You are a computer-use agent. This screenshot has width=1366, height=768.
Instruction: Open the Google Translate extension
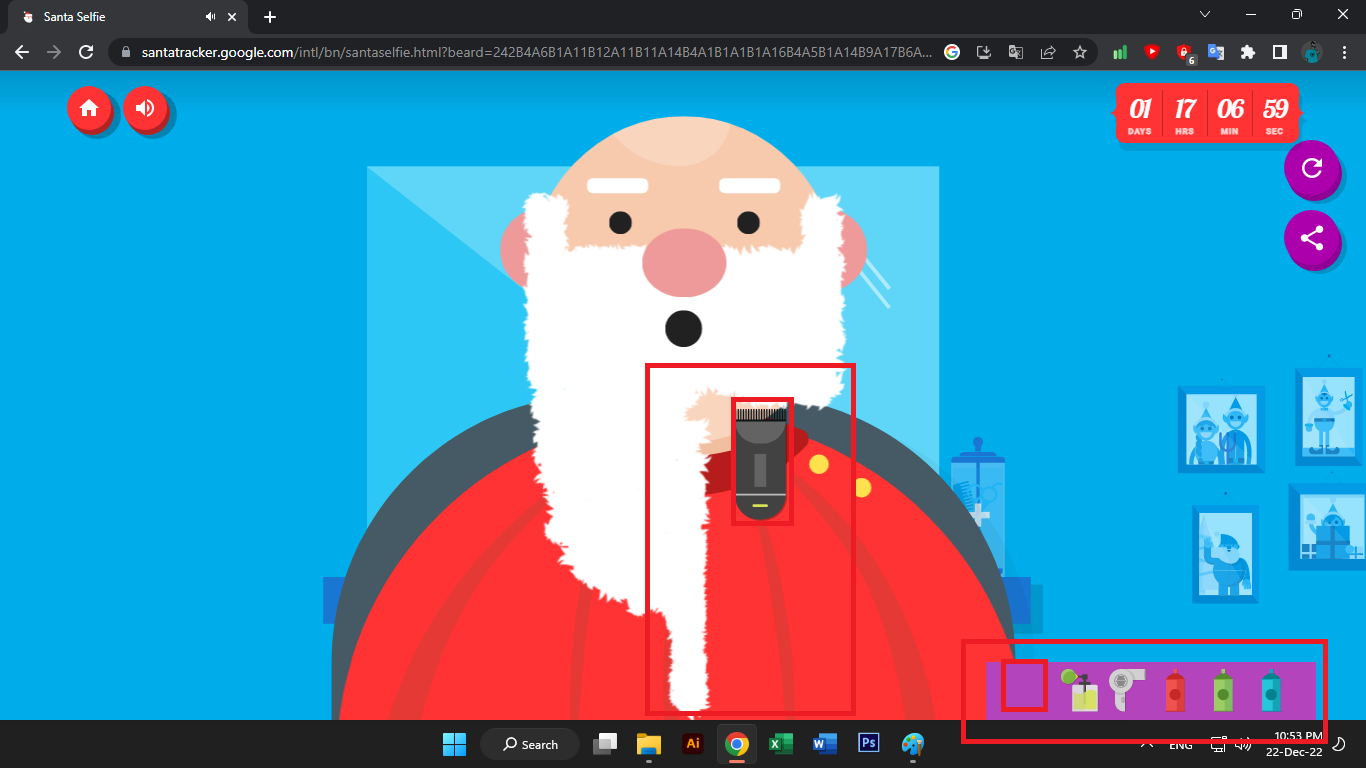pos(1216,52)
